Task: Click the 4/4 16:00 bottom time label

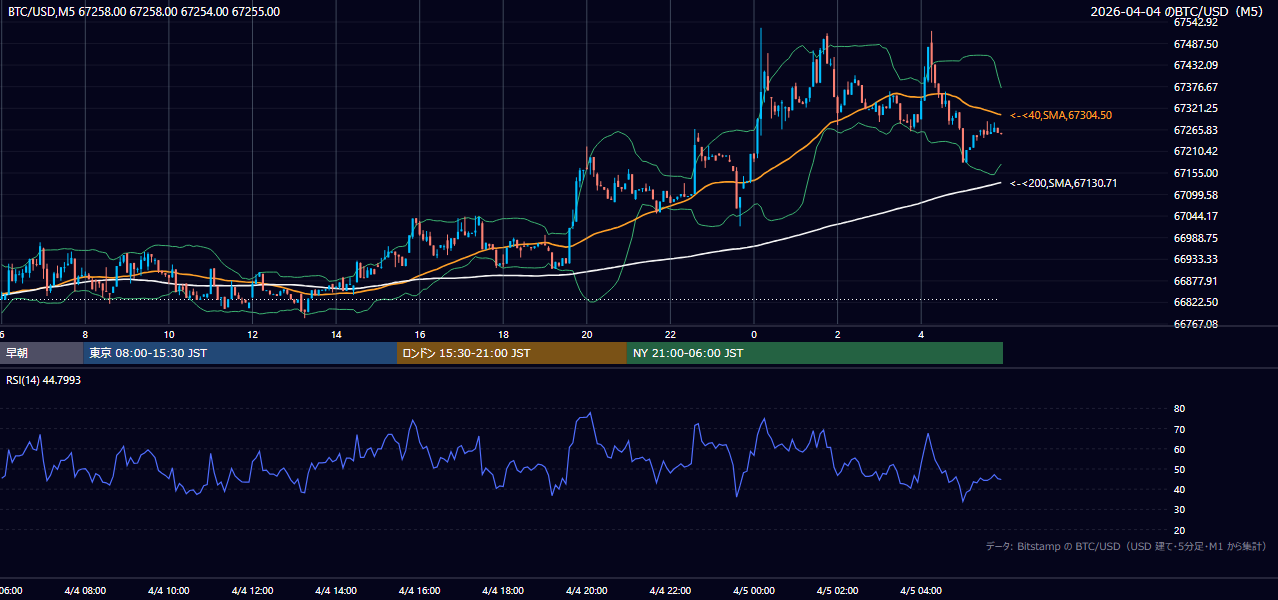Action: click(x=420, y=590)
